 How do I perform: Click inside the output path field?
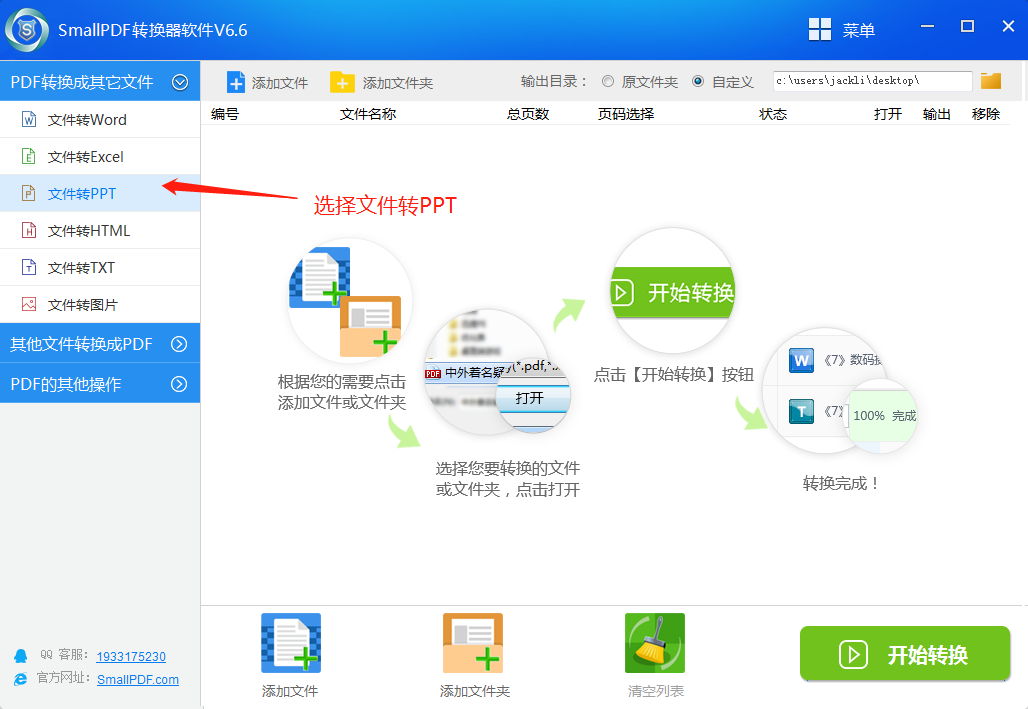tap(870, 80)
